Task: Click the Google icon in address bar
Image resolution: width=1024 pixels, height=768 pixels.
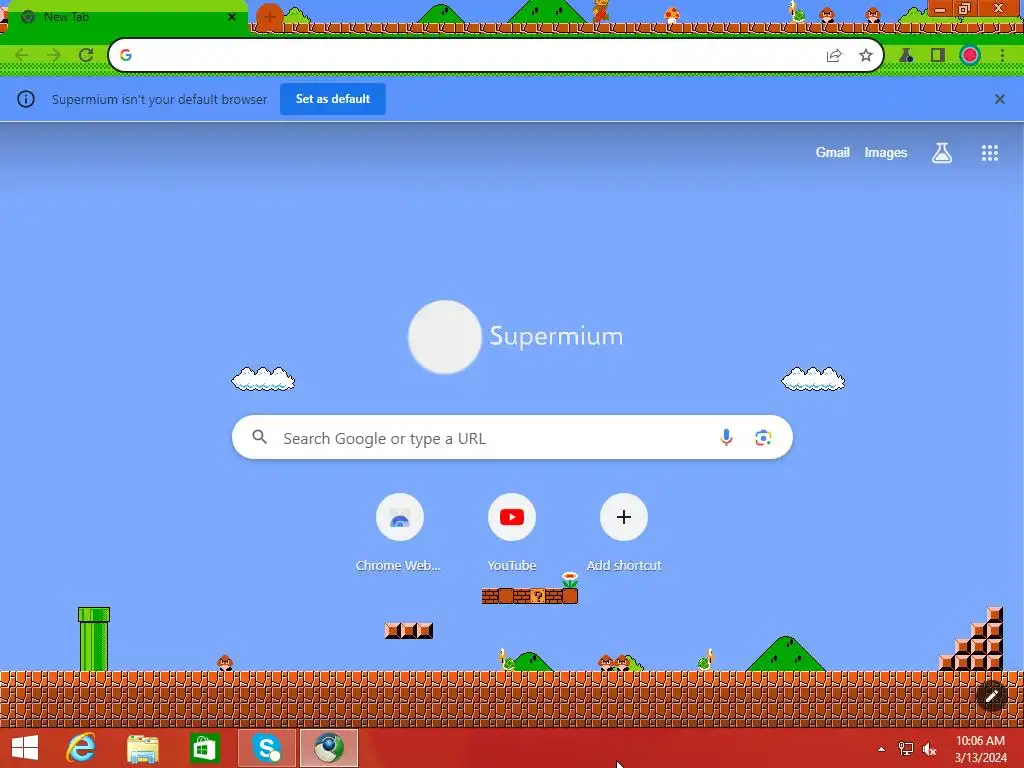Action: pyautogui.click(x=126, y=55)
